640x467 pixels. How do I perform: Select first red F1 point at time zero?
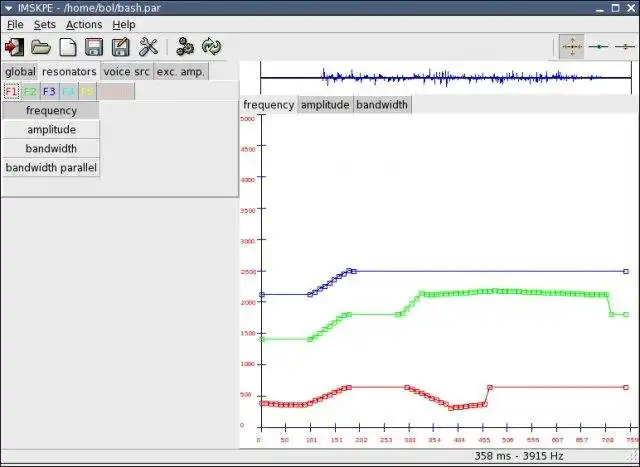pyautogui.click(x=262, y=403)
